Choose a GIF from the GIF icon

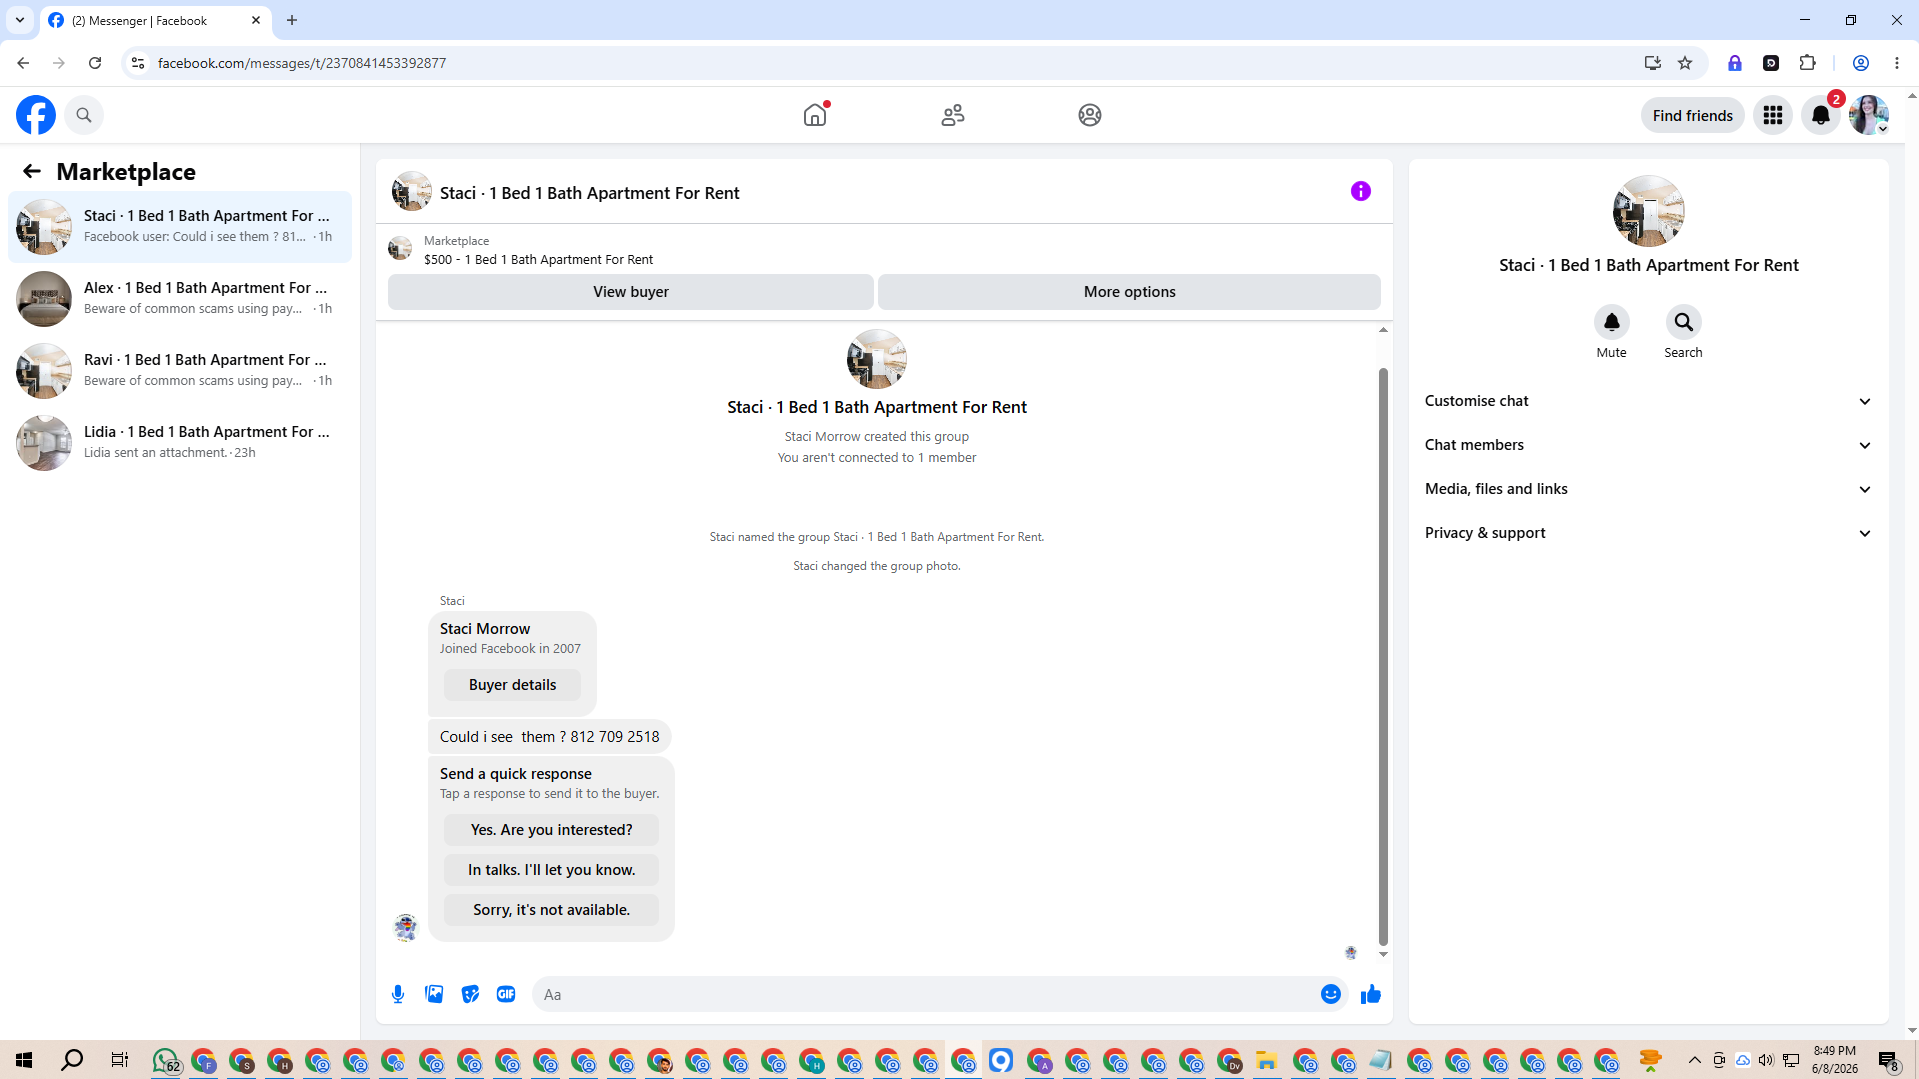[x=506, y=994]
